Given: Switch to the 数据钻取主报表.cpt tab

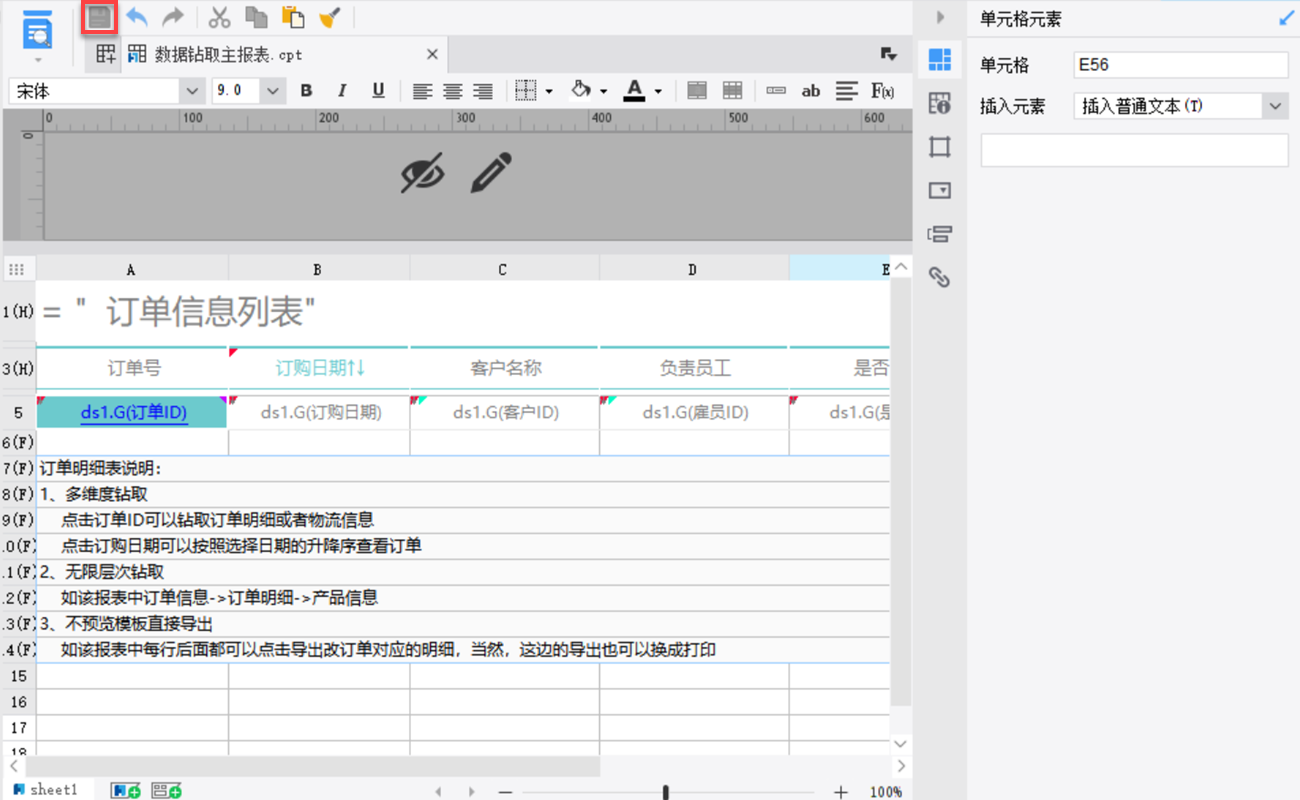Looking at the screenshot, I should (228, 54).
